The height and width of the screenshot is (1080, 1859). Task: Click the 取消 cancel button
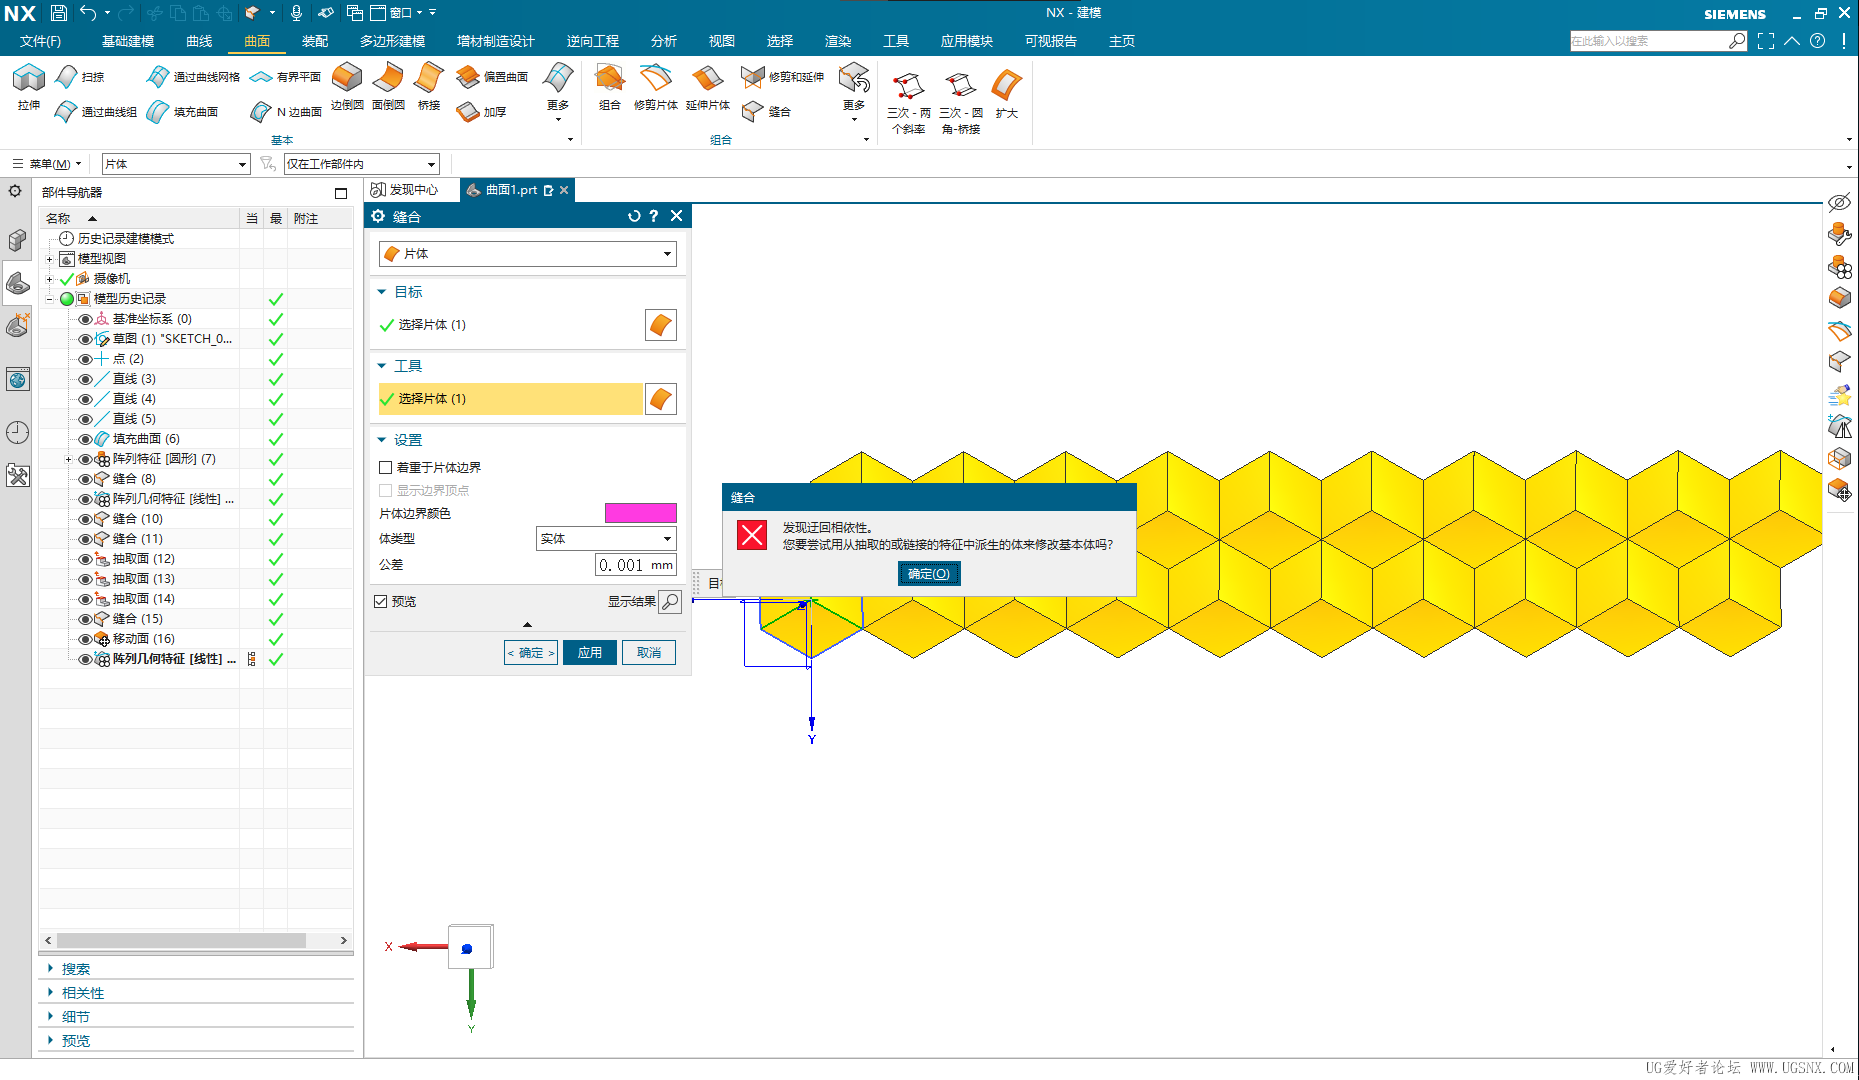pyautogui.click(x=649, y=653)
